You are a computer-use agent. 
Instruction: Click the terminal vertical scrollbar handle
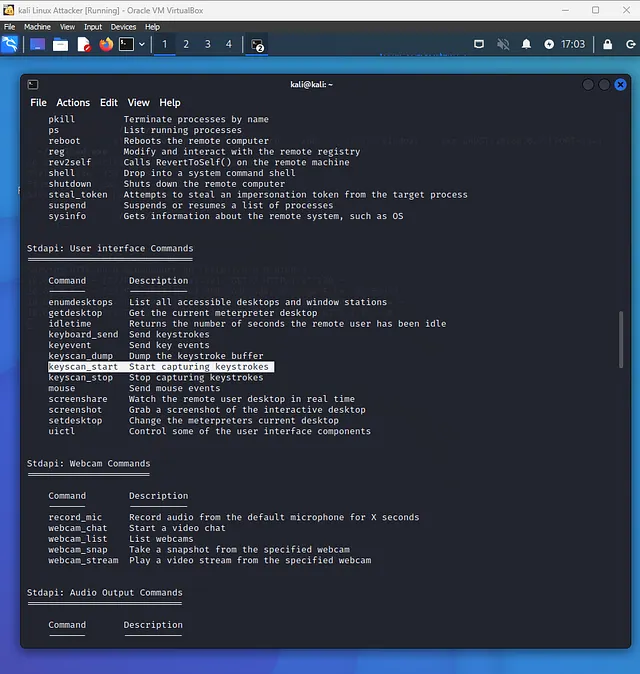point(621,340)
